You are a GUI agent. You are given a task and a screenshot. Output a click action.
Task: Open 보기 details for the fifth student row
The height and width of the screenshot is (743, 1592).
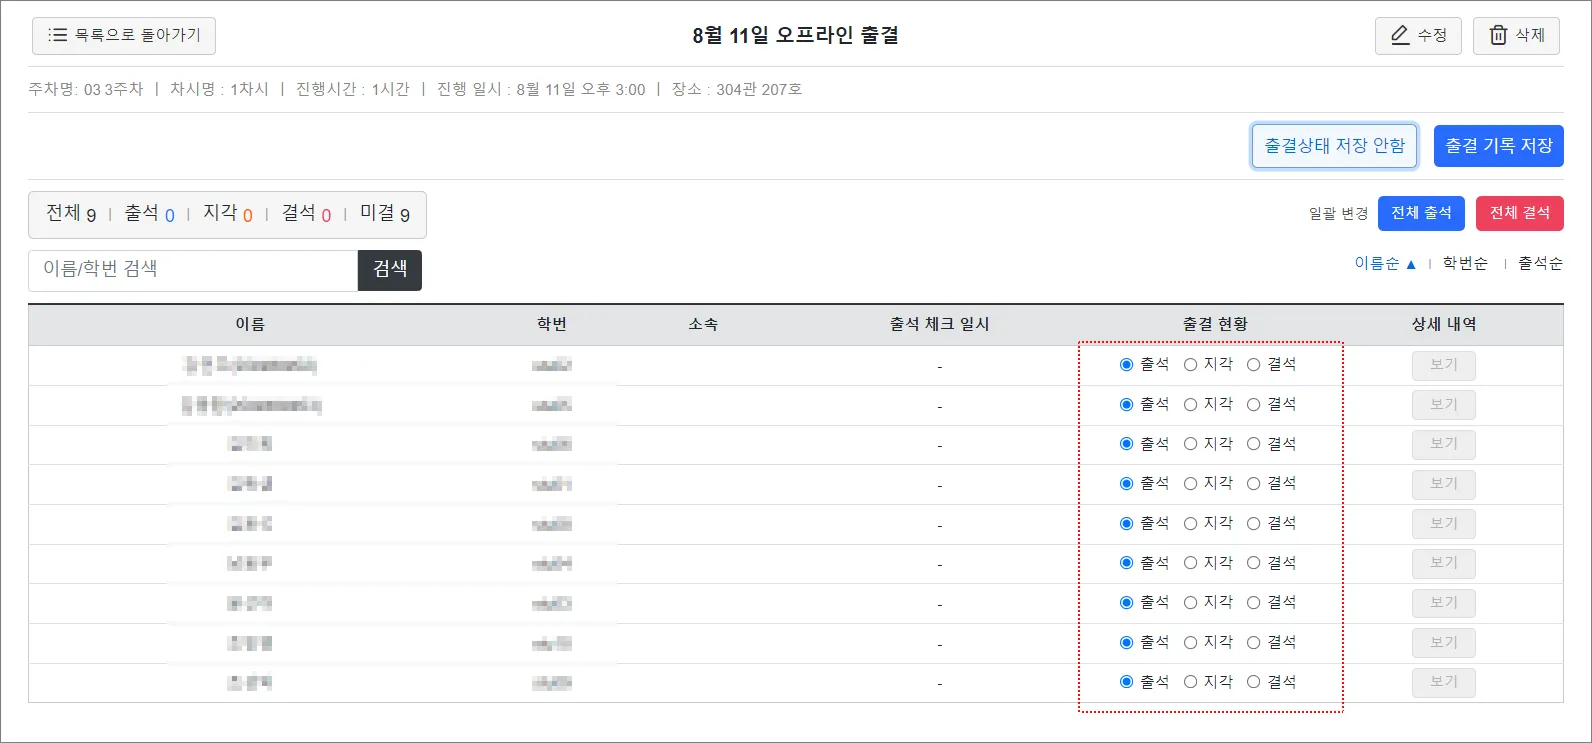1443,524
